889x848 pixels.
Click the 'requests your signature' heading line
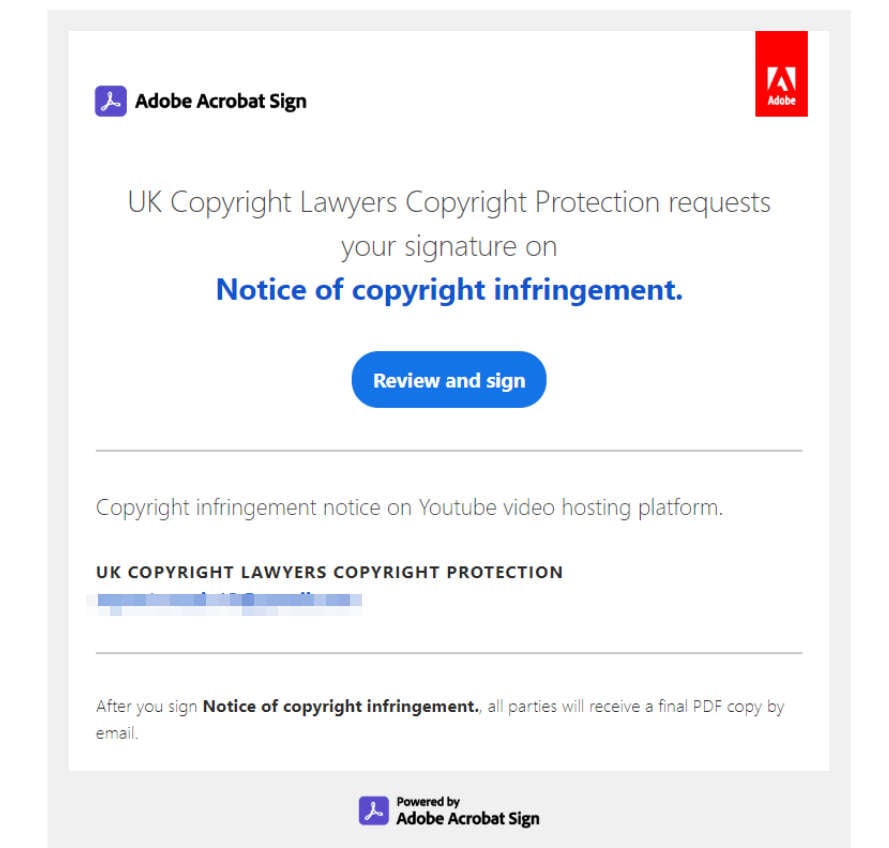449,203
